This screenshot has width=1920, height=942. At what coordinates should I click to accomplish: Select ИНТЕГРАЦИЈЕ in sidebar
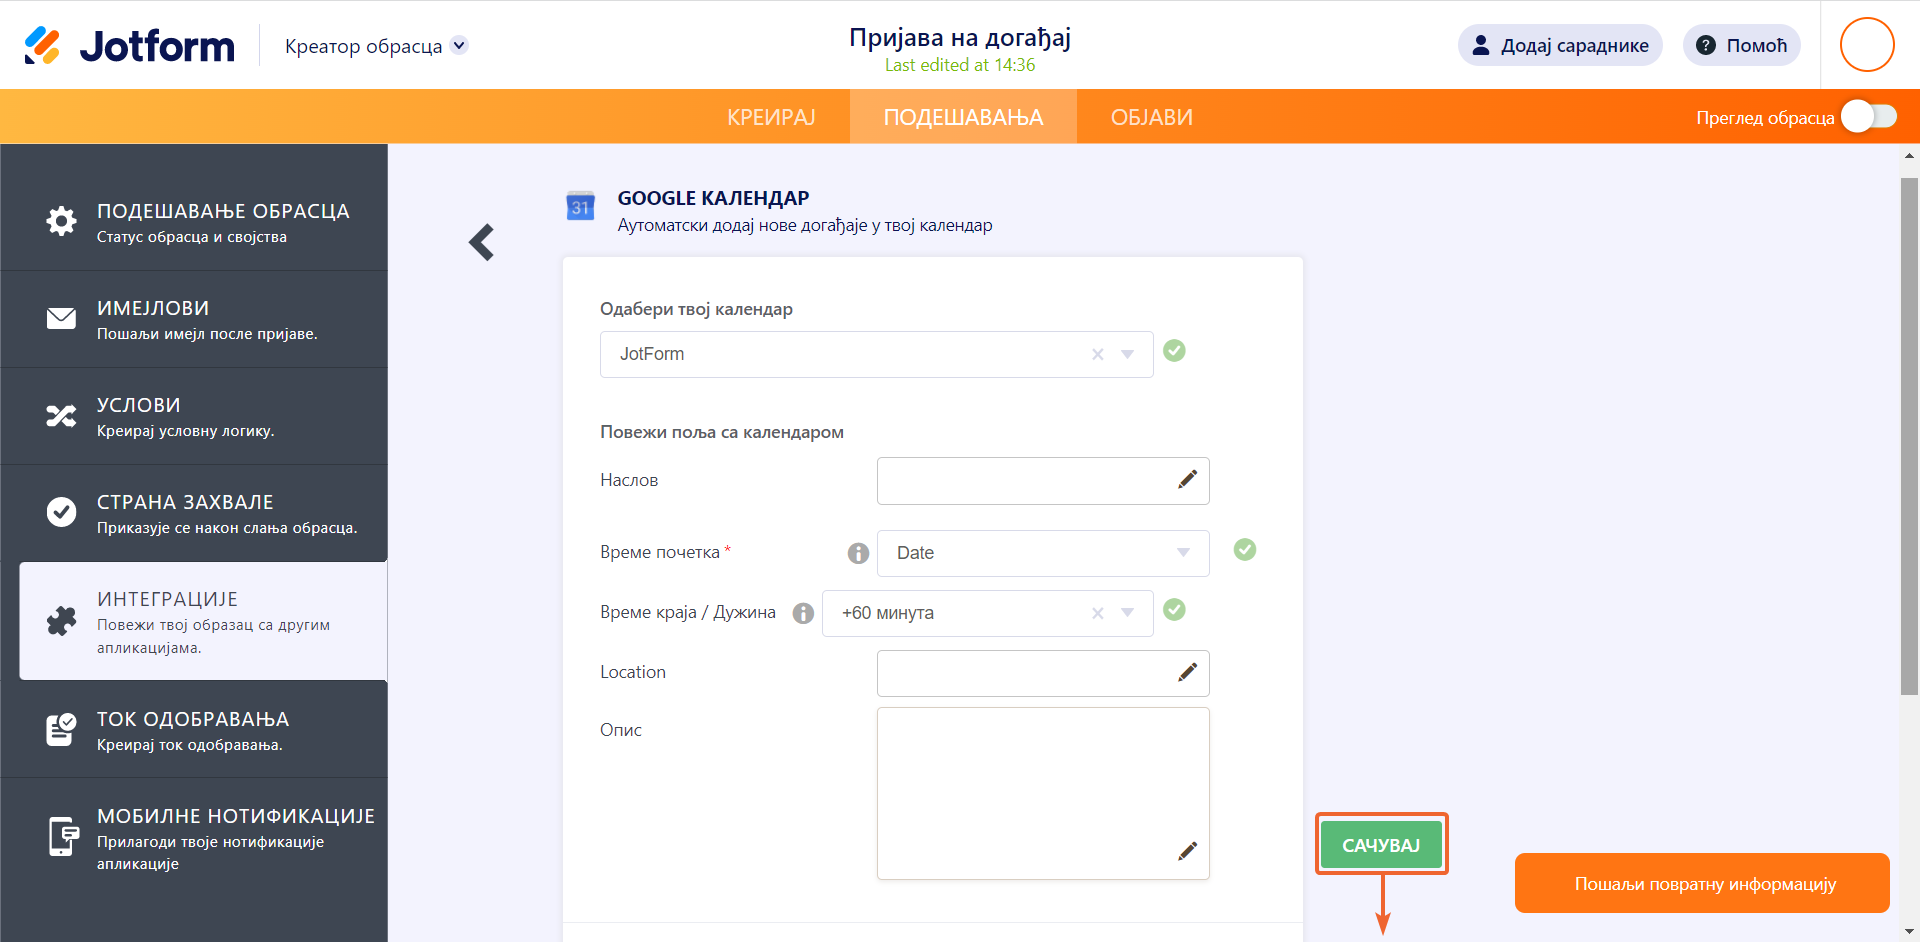click(203, 621)
